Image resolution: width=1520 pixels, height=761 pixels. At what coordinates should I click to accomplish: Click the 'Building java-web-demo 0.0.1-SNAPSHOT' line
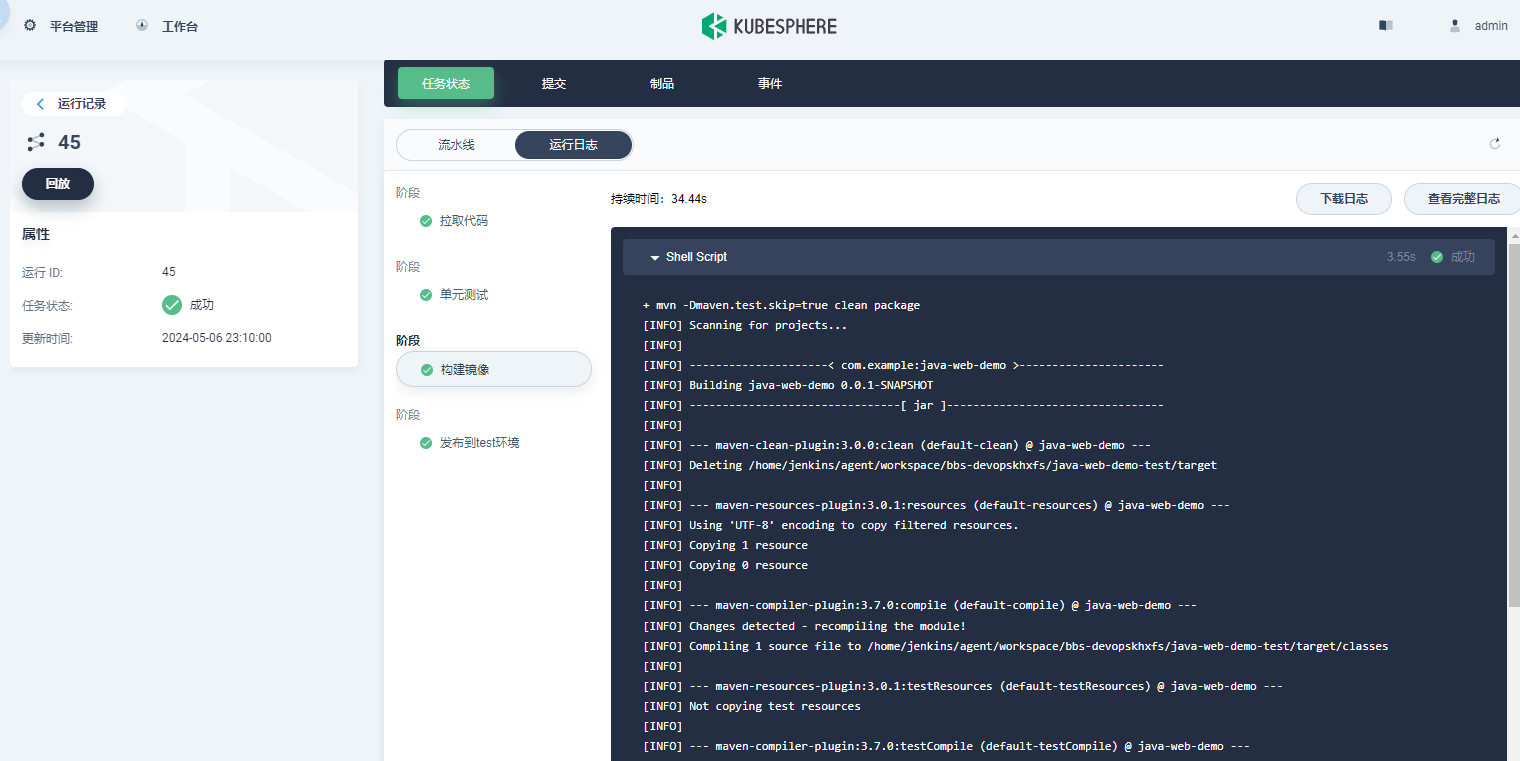coord(788,385)
